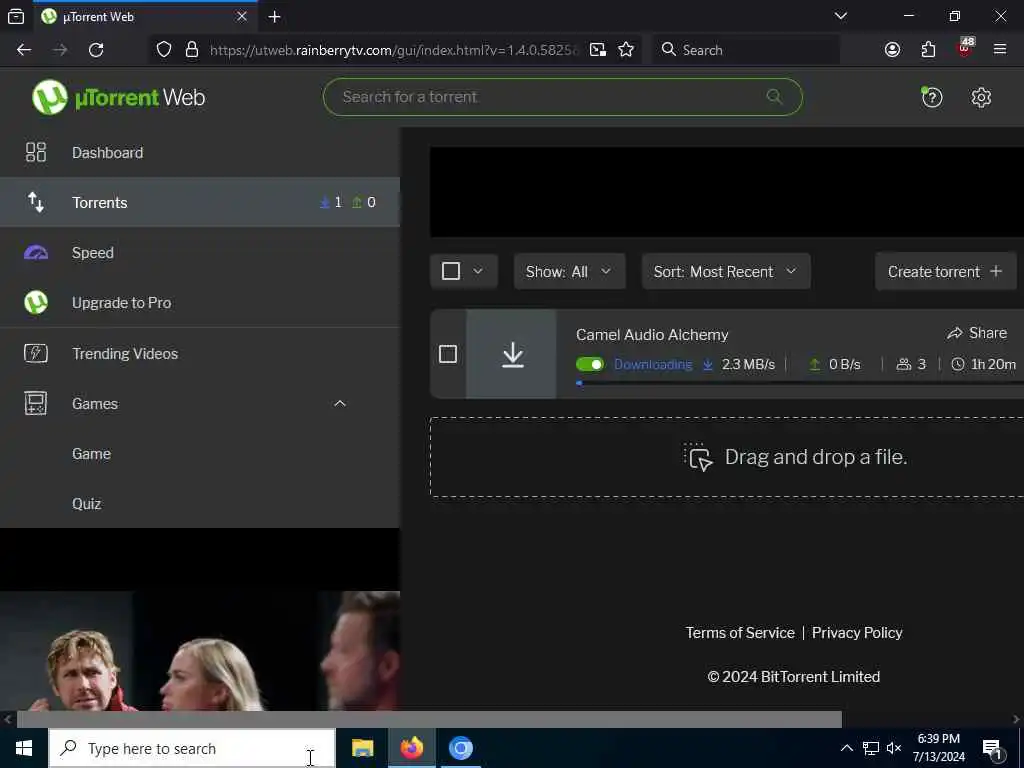Click the Camel Audio Alchemy download progress bar
Image resolution: width=1024 pixels, height=768 pixels.
pyautogui.click(x=800, y=383)
